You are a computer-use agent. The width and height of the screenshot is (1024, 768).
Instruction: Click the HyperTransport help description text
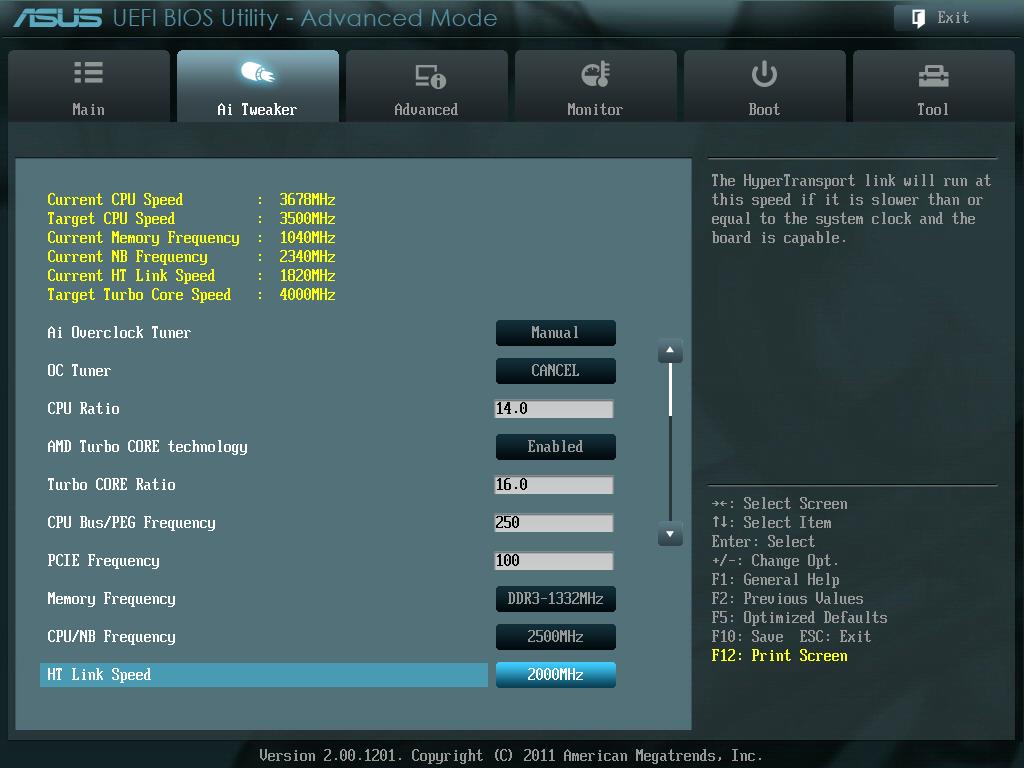pyautogui.click(x=852, y=209)
